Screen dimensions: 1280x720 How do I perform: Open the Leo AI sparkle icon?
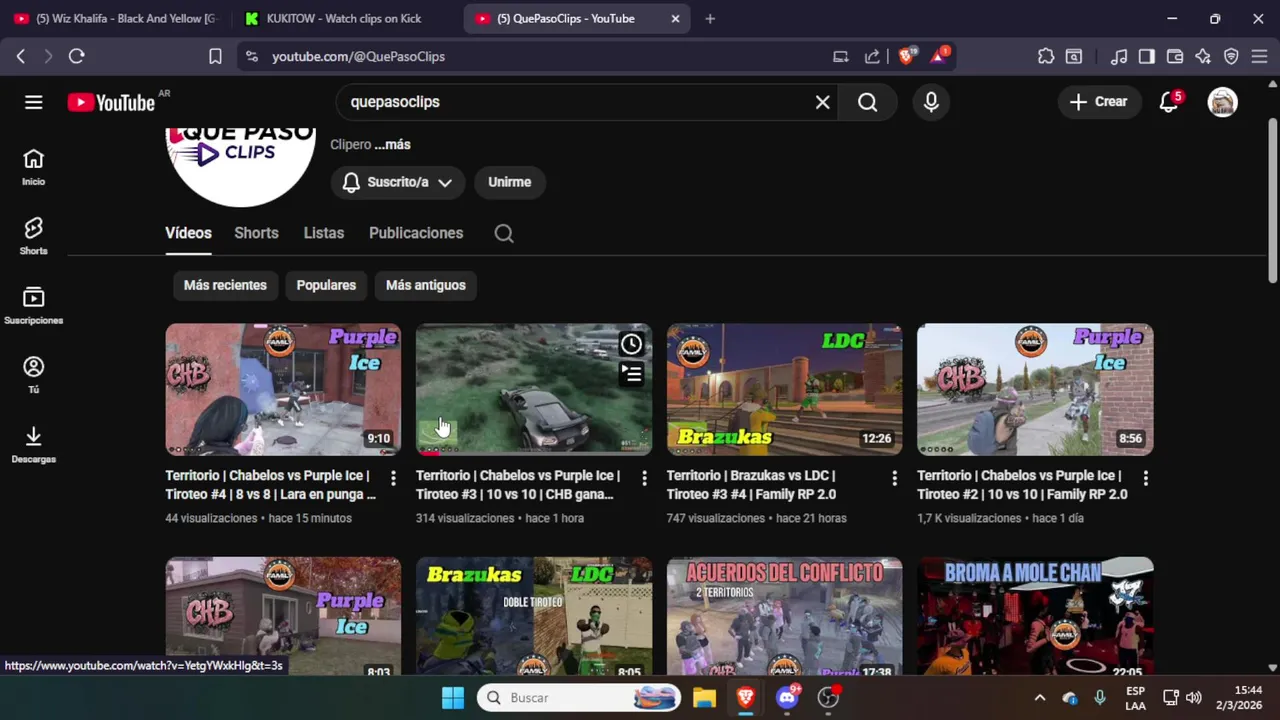tap(1203, 57)
